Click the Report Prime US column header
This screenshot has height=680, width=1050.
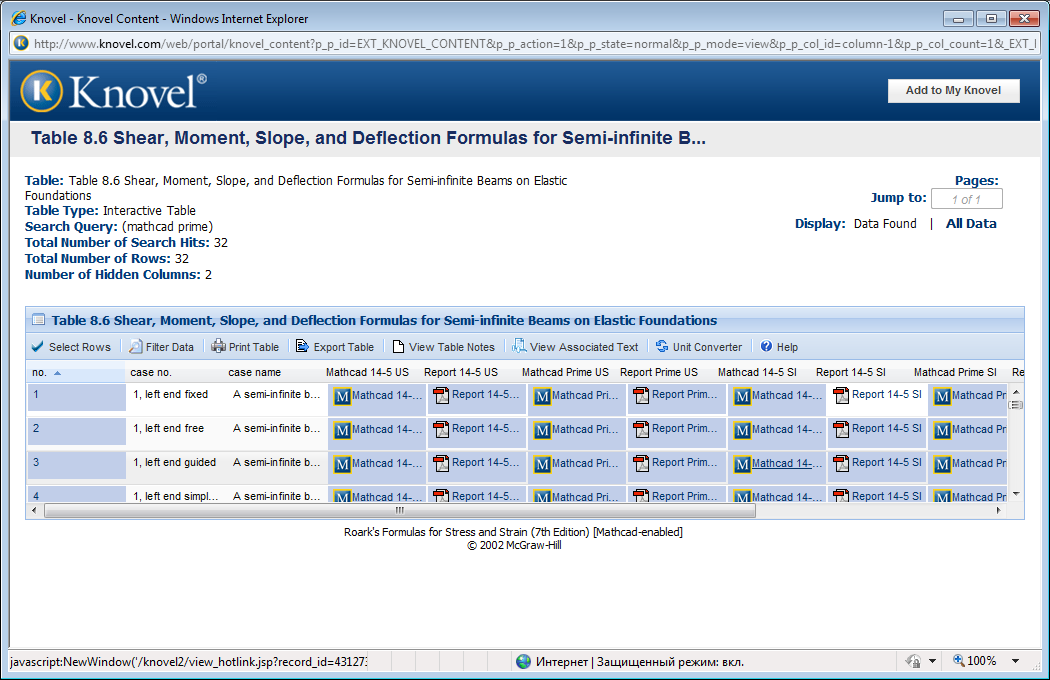659,372
